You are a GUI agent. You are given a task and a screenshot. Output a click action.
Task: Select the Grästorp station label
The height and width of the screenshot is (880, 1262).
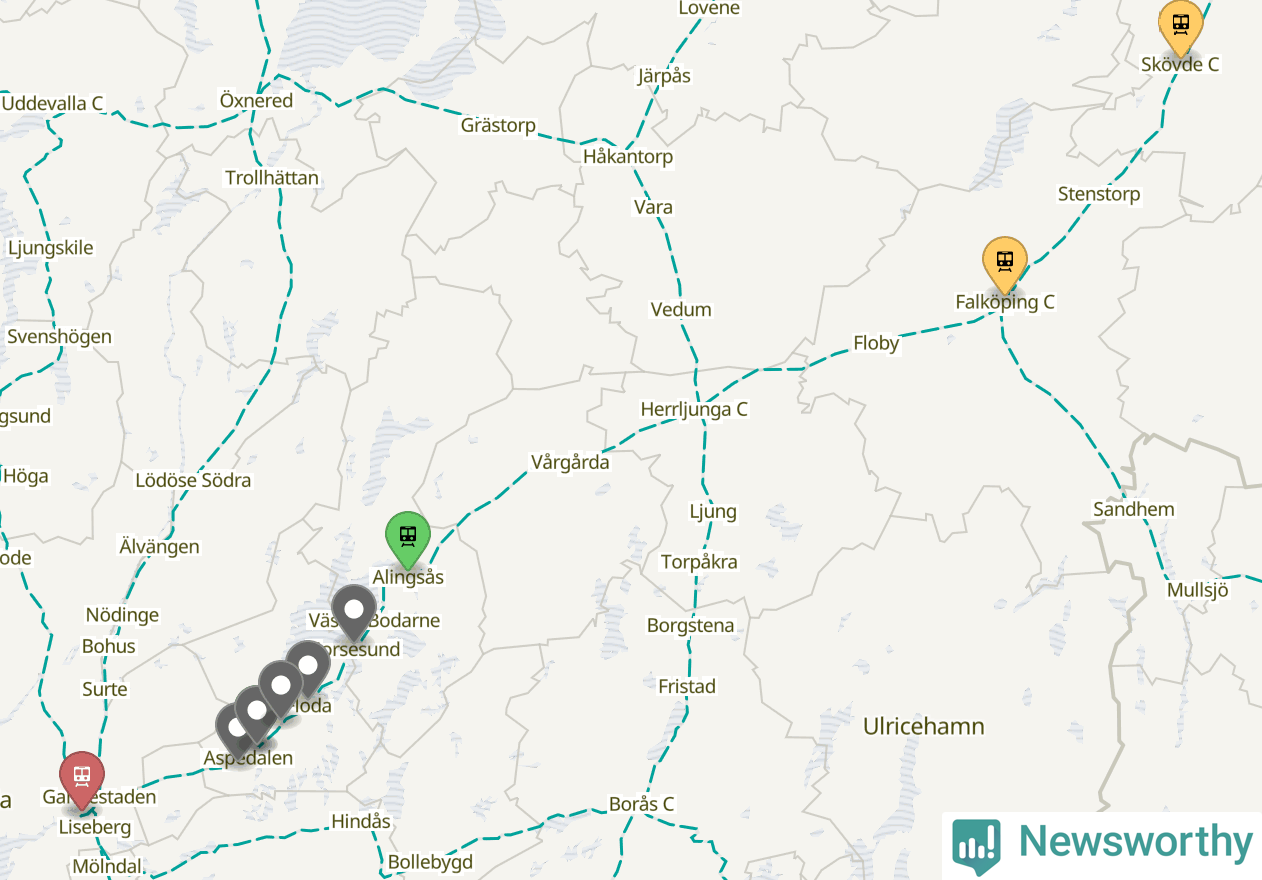(x=498, y=126)
